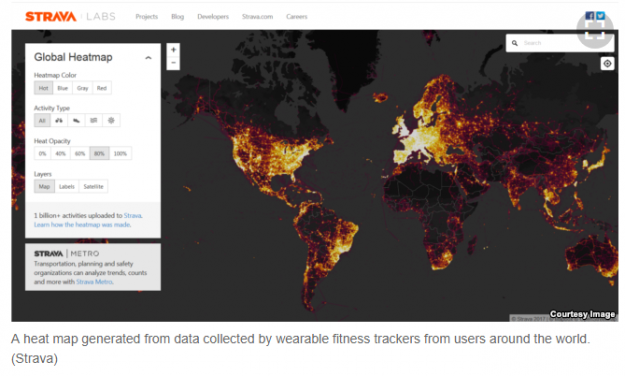Viewport: 625px width, 376px height.
Task: Open 'Learn how the heatmap was made' link
Action: [83, 225]
